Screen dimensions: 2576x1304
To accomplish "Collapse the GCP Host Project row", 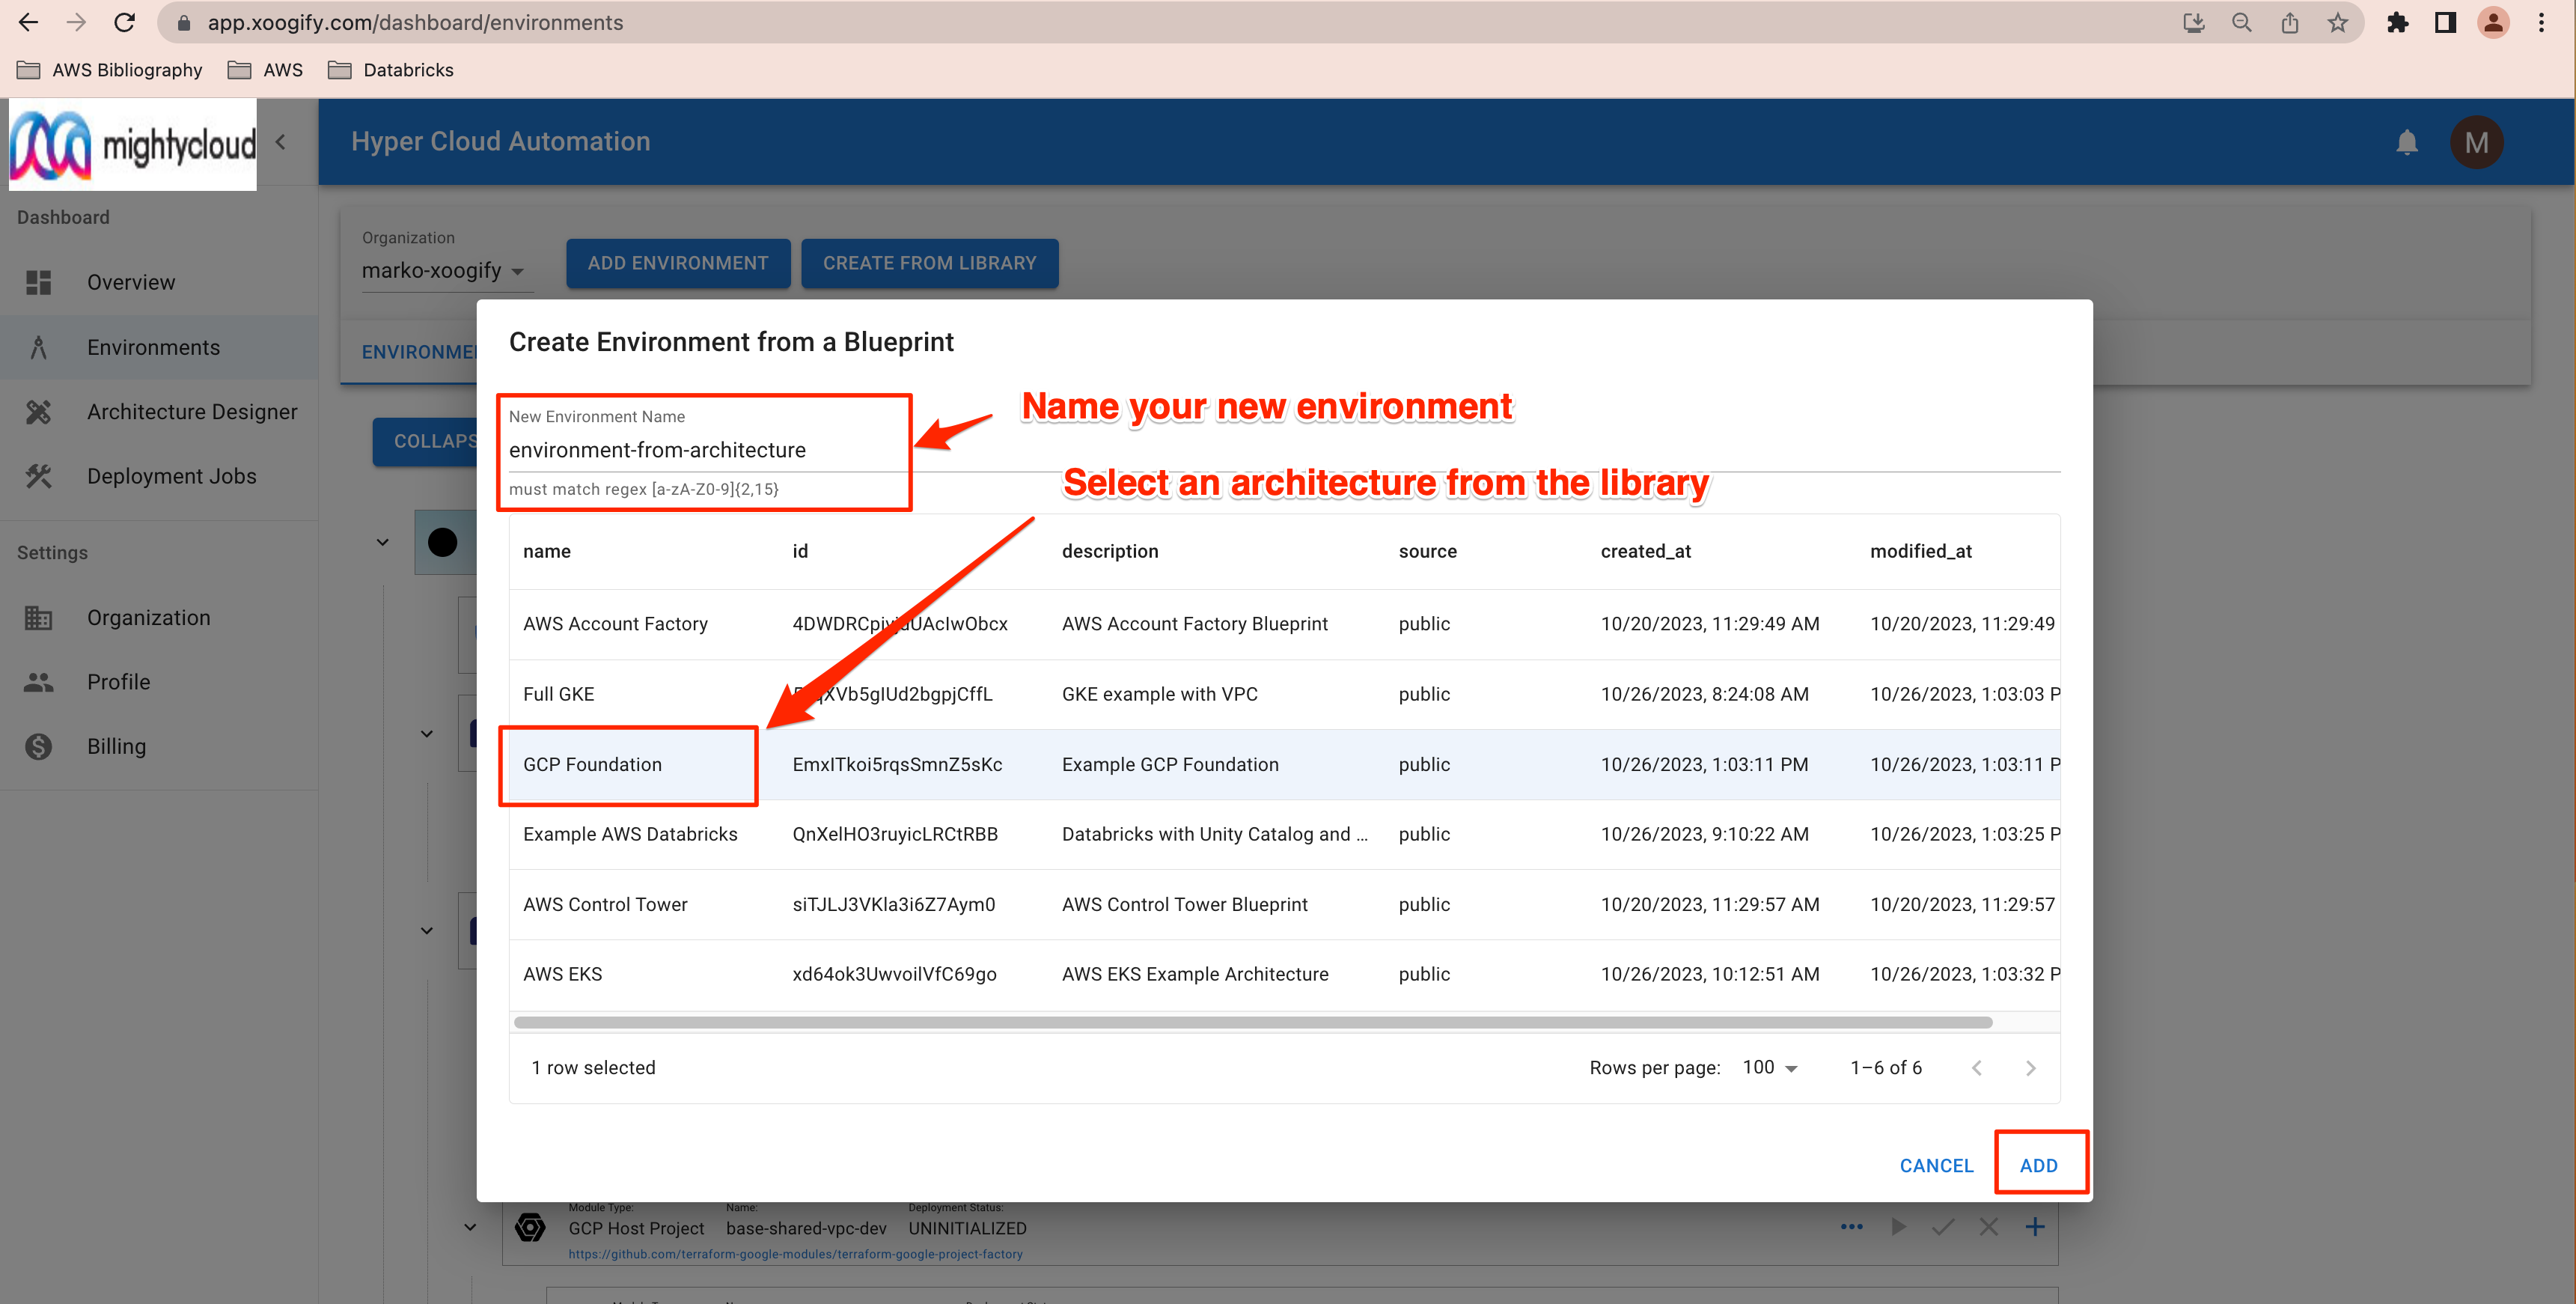I will click(470, 1228).
